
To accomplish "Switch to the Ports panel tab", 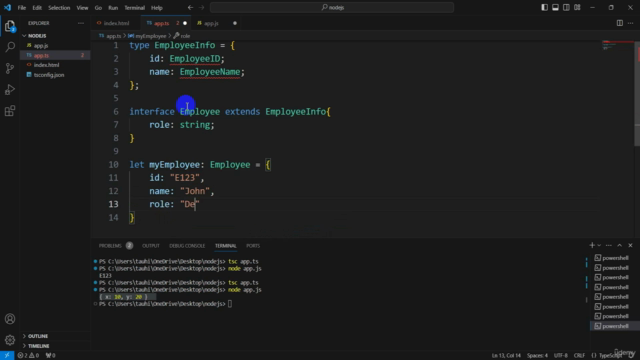I will 253,246.
